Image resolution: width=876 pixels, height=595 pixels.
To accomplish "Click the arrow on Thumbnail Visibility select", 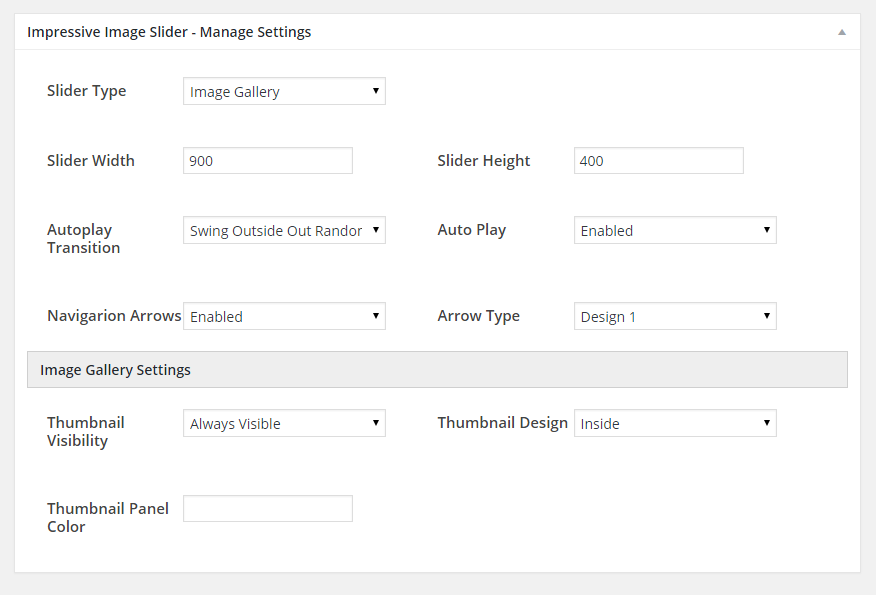I will (375, 422).
